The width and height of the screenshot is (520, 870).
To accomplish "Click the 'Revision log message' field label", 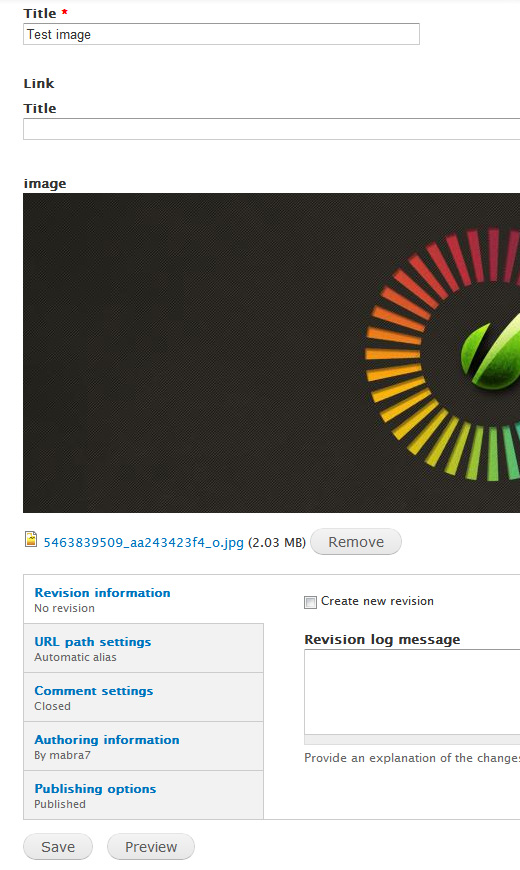I will (382, 639).
